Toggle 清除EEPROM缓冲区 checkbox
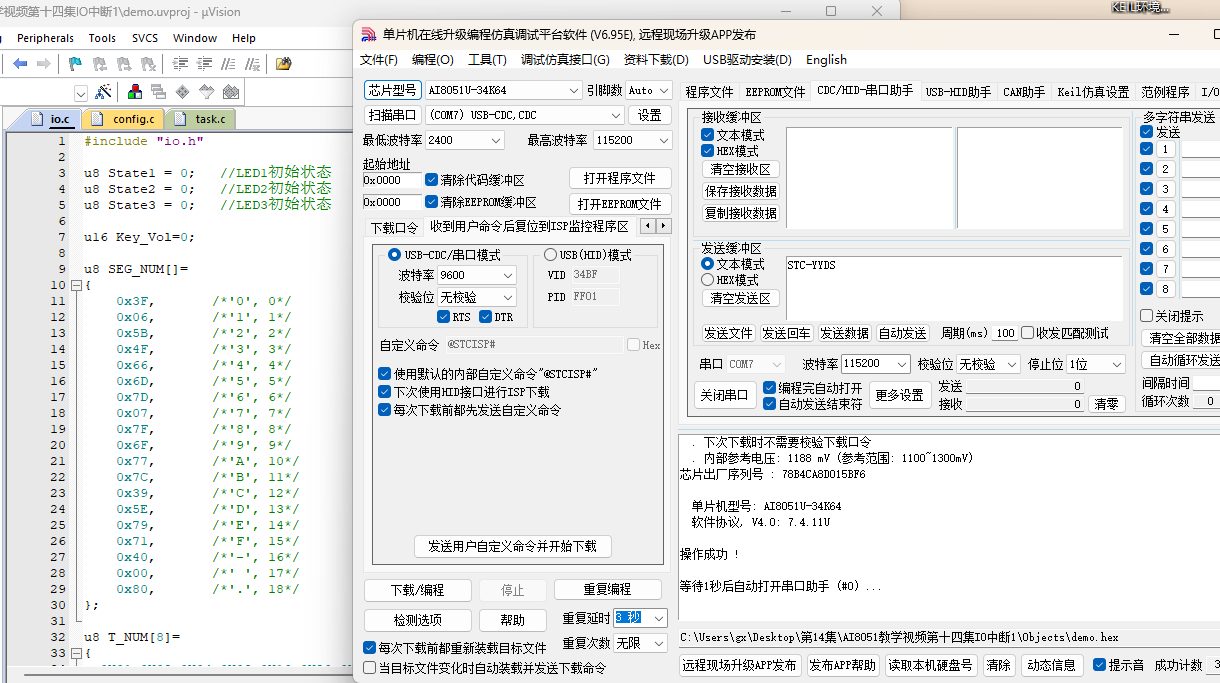Viewport: 1220px width, 683px height. pos(431,202)
